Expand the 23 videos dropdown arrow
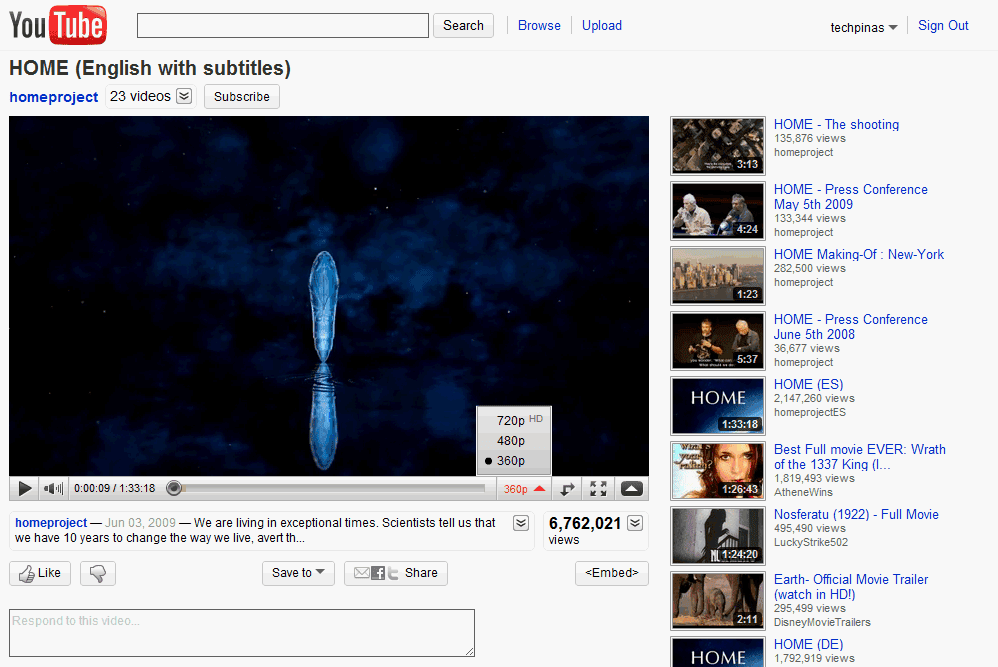 [184, 96]
